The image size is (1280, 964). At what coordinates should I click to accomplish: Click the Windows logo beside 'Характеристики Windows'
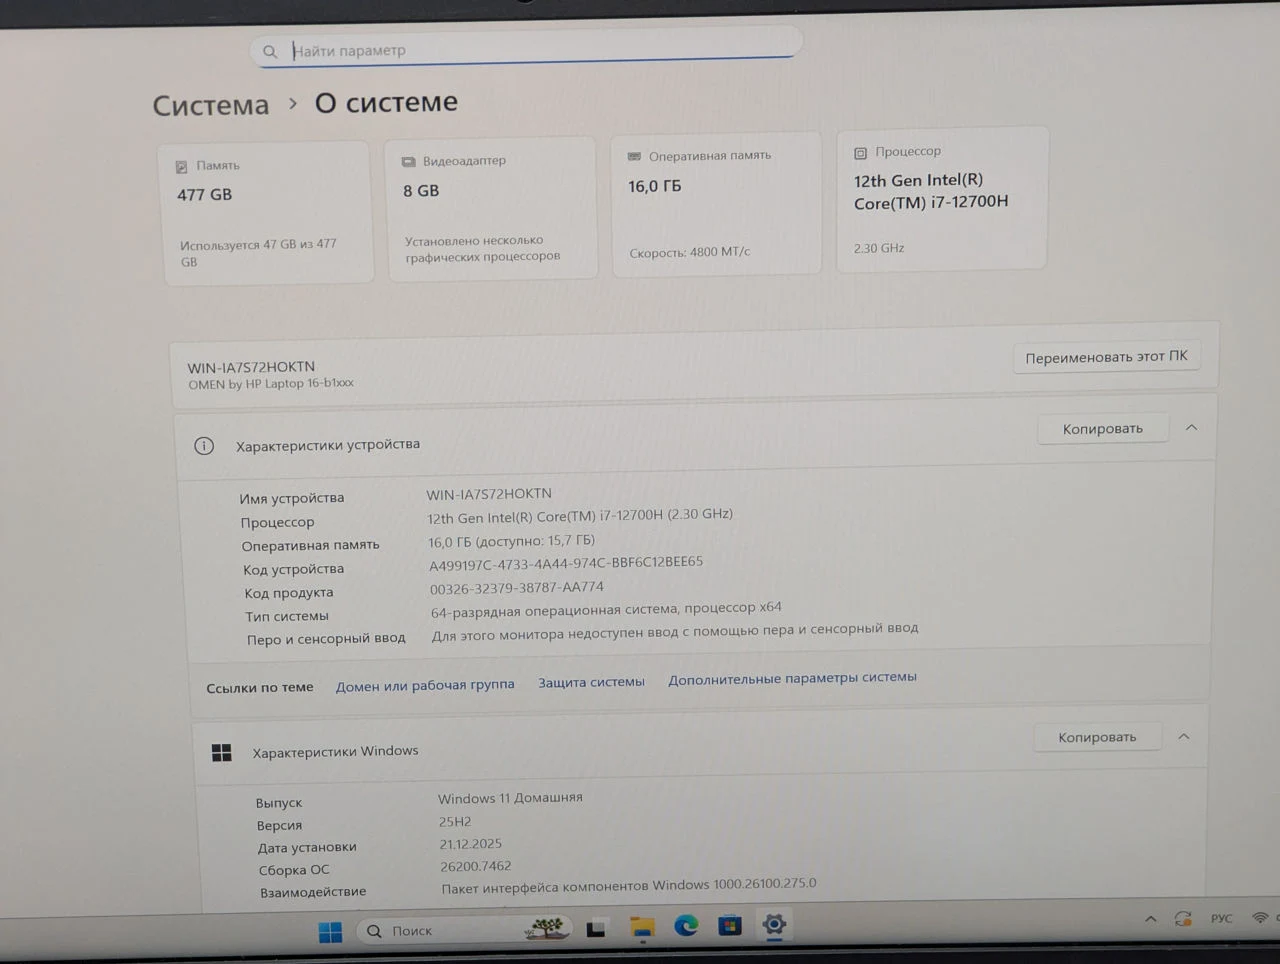coord(222,753)
